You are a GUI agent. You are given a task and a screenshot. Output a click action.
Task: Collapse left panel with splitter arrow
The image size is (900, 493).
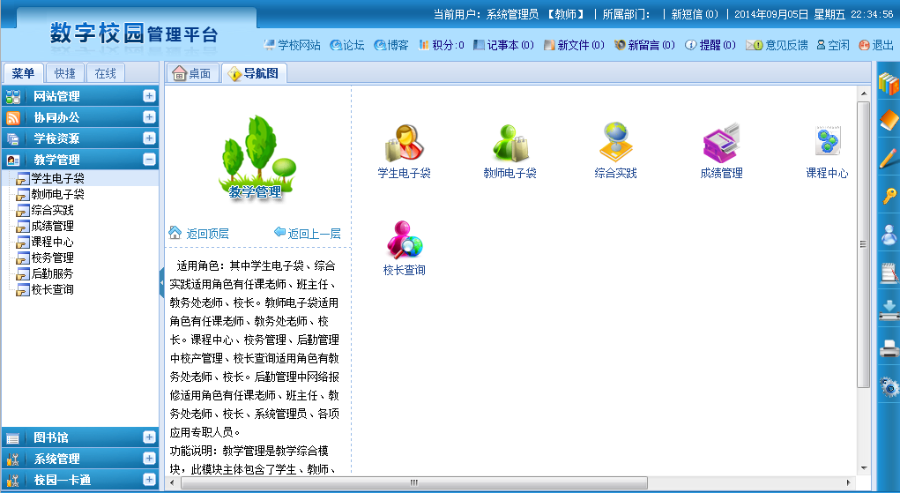[x=162, y=284]
